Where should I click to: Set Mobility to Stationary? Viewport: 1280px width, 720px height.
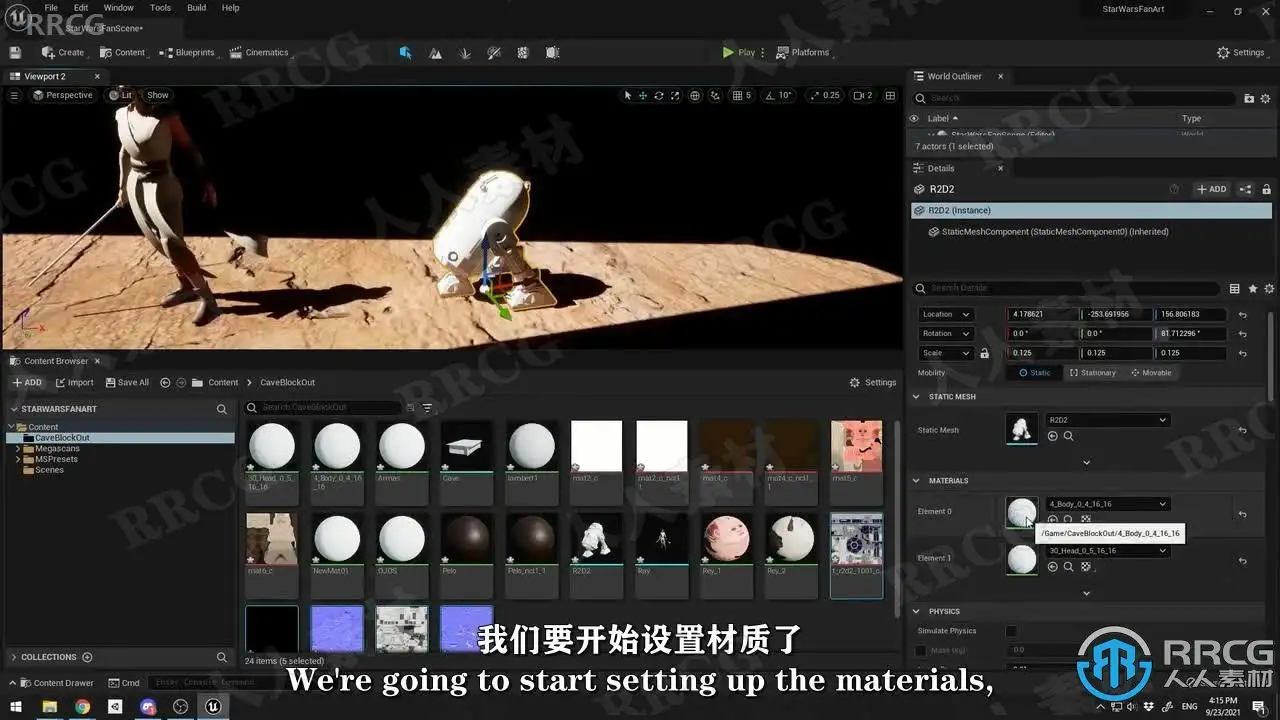pos(1092,373)
